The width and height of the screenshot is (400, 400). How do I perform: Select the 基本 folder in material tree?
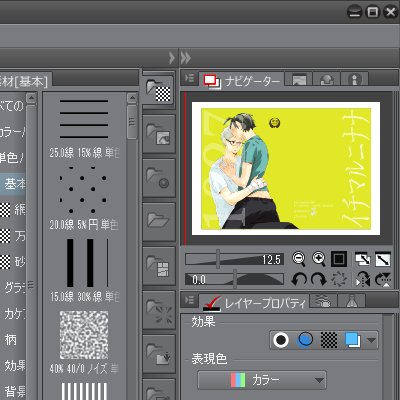click(13, 183)
